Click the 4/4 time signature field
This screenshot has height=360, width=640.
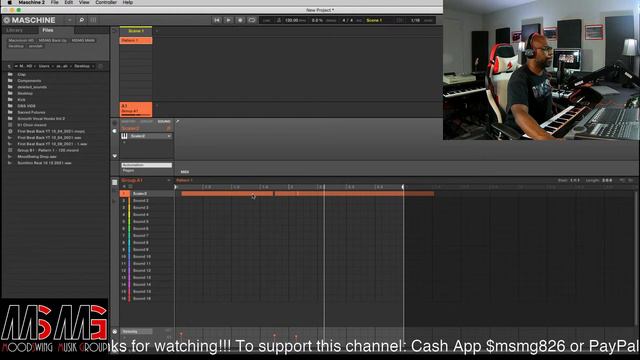pyautogui.click(x=347, y=20)
